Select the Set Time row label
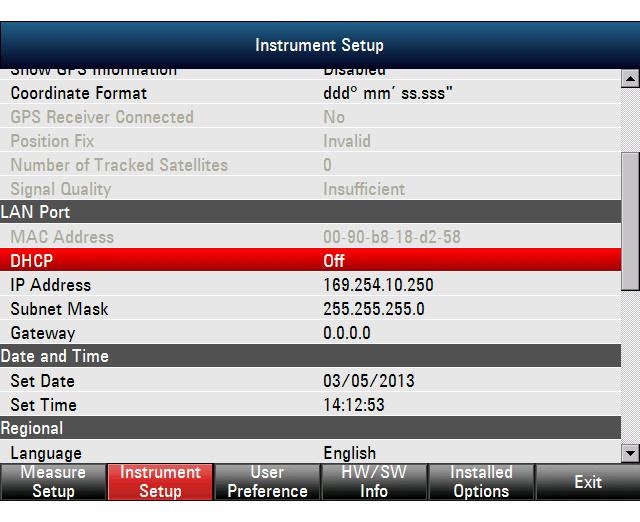Viewport: 640px width, 522px height. point(44,405)
